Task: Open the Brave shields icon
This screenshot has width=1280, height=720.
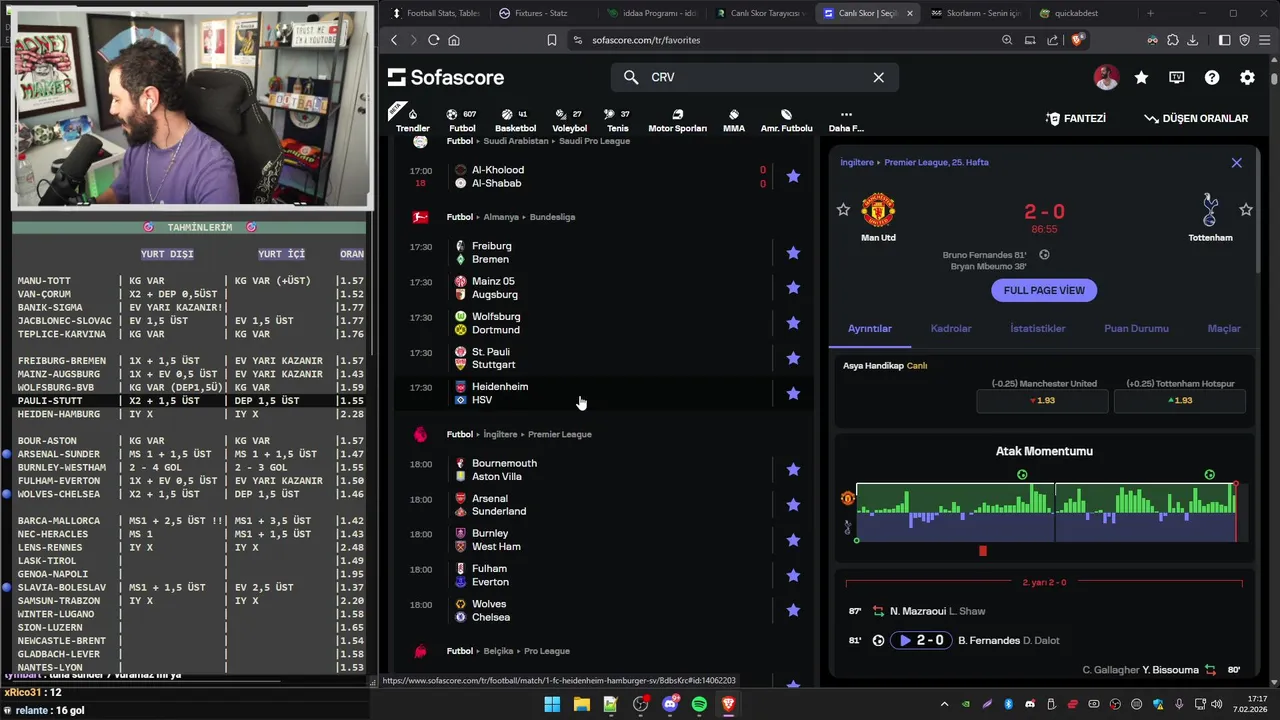Action: point(1077,40)
